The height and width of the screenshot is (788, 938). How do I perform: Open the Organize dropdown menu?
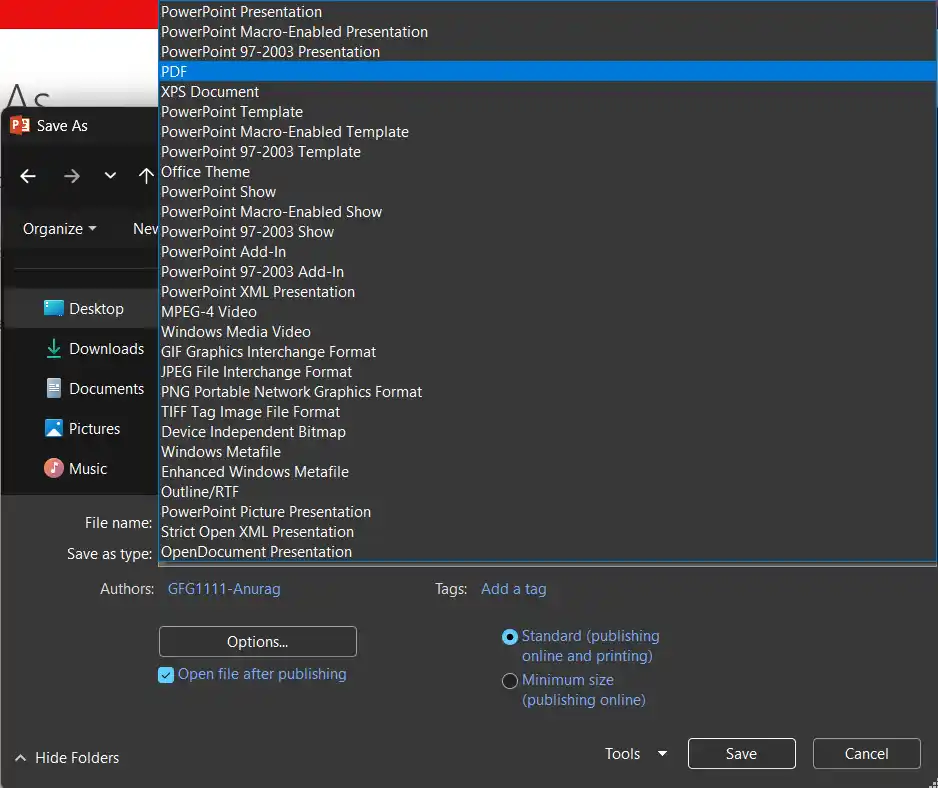click(59, 229)
